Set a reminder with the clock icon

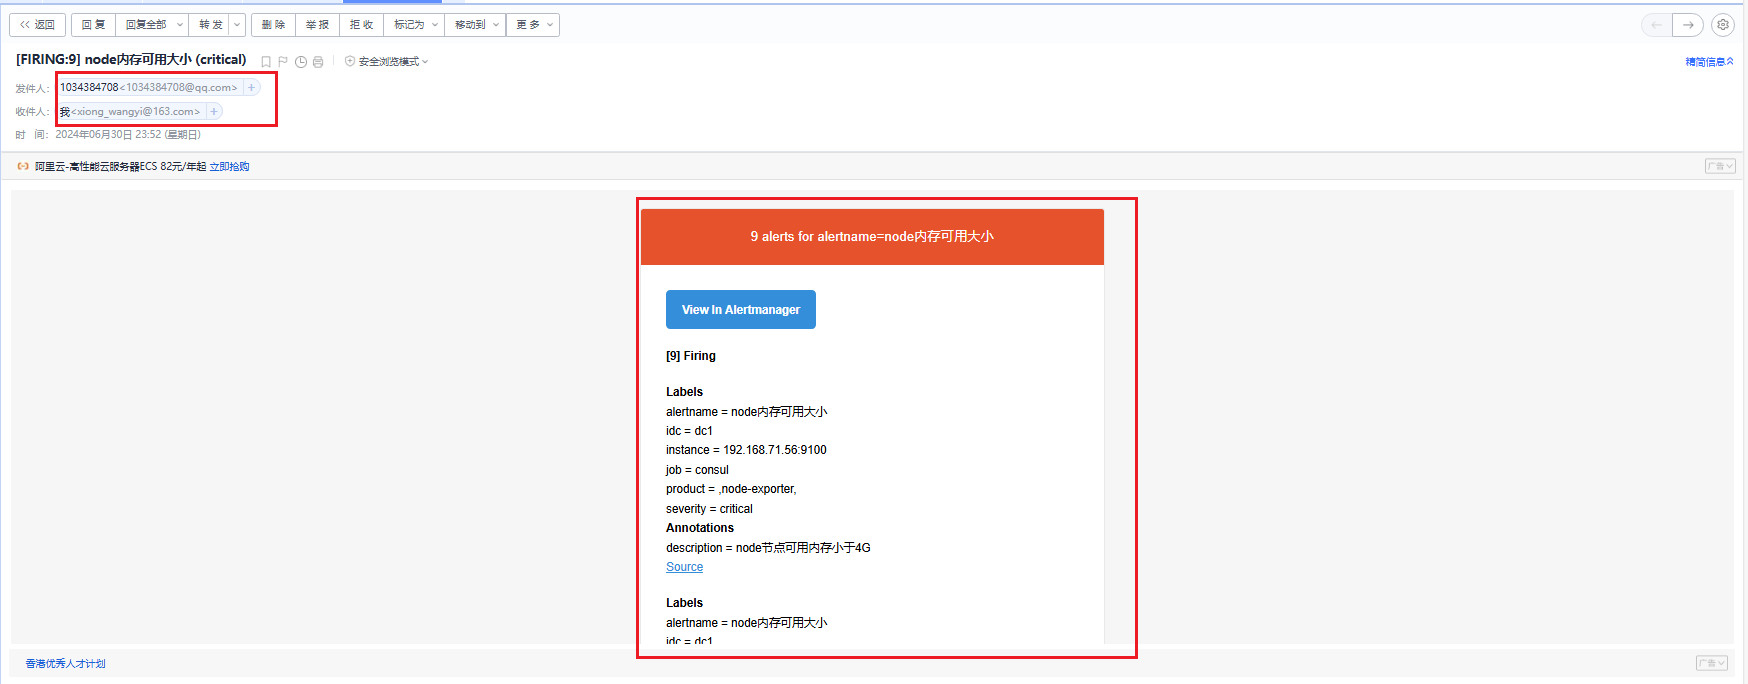(301, 62)
